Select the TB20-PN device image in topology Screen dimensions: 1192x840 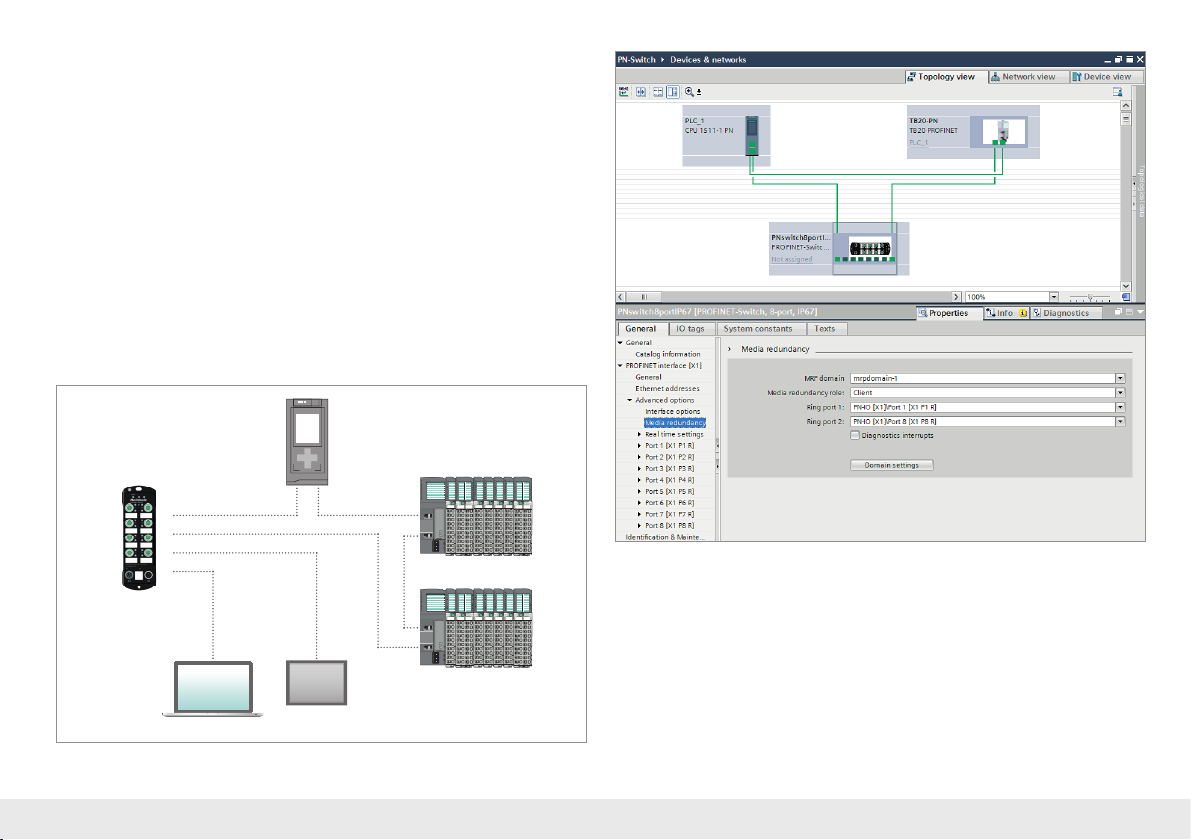(x=996, y=133)
